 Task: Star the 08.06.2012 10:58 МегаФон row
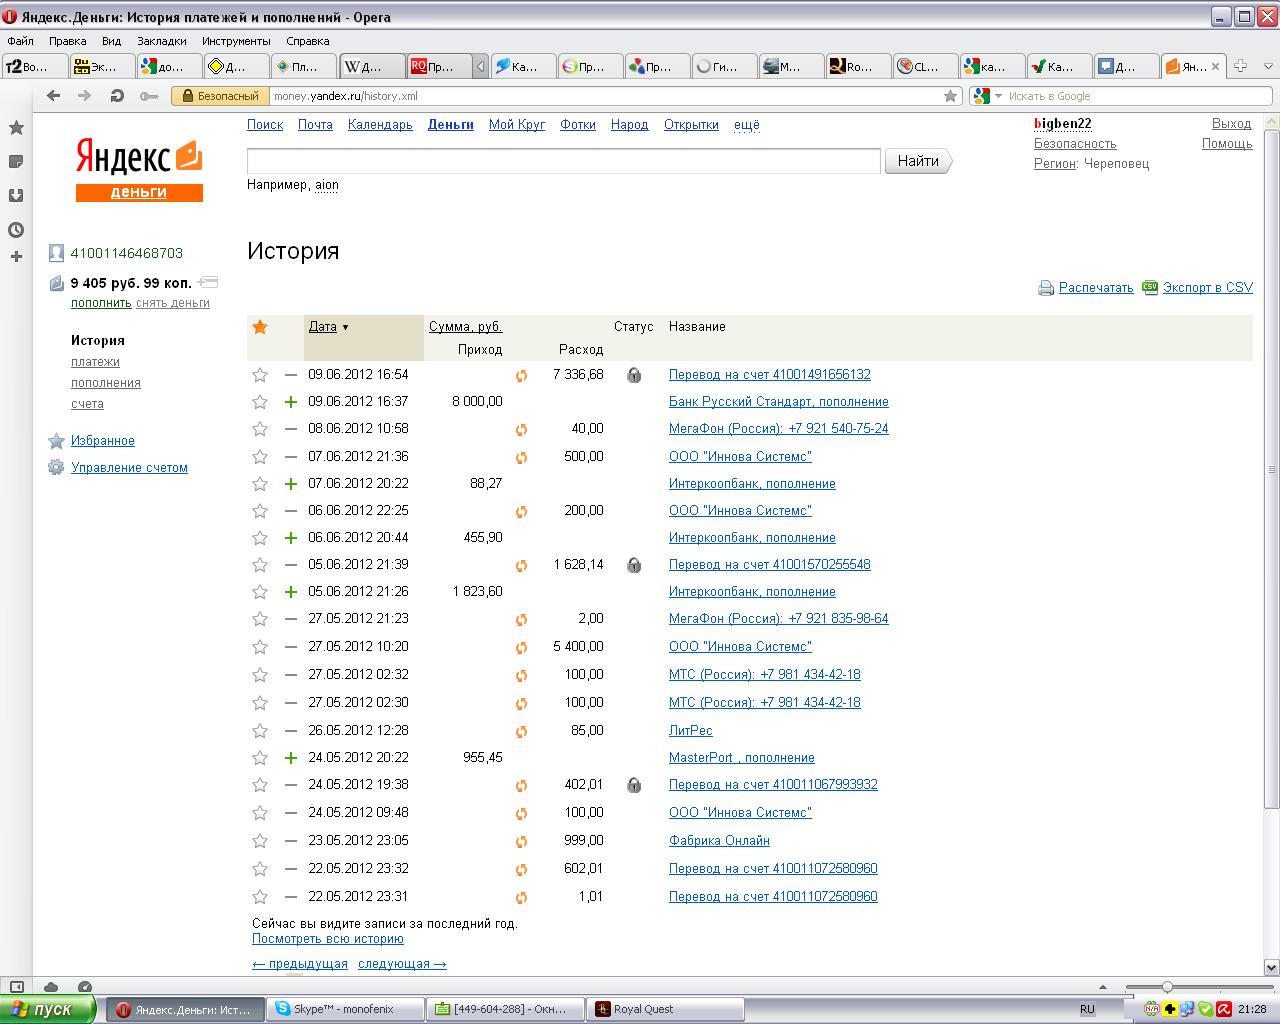point(260,429)
